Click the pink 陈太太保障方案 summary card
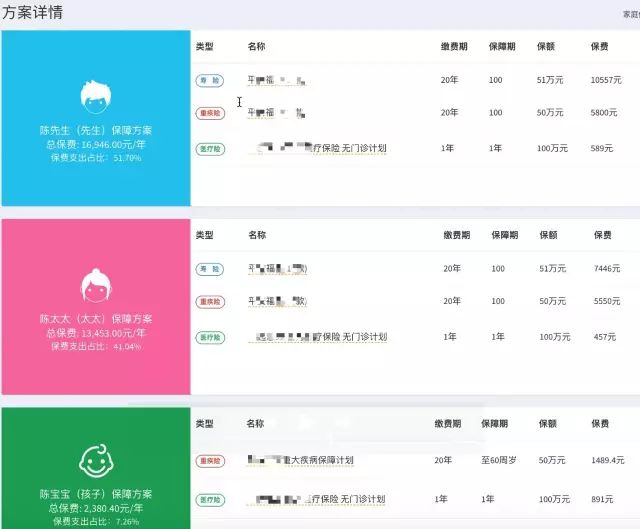 96,307
